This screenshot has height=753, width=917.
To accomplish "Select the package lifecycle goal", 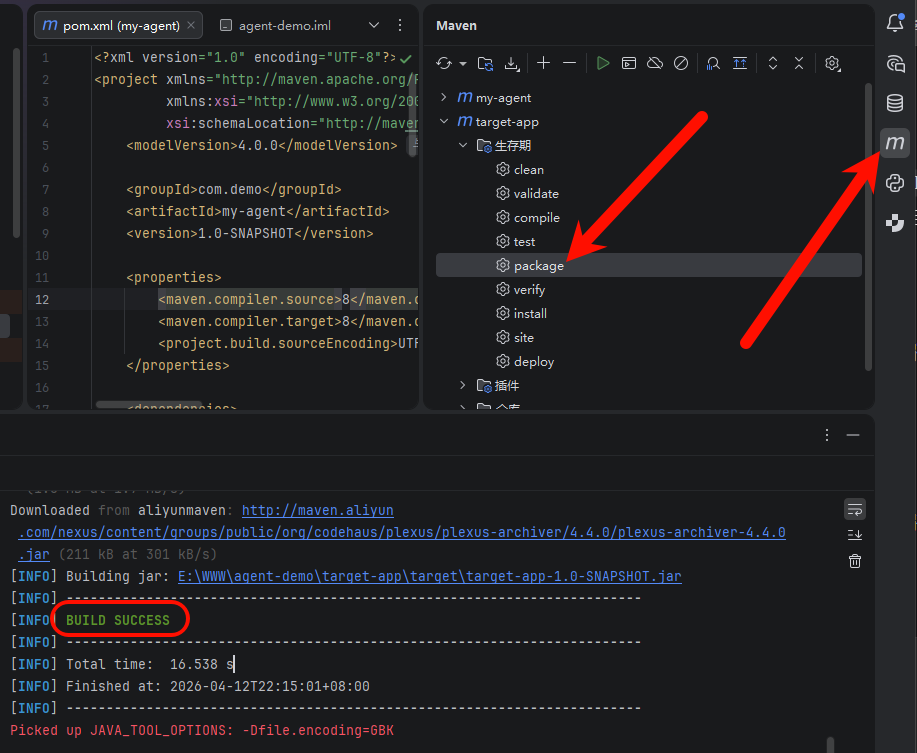I will point(649,265).
